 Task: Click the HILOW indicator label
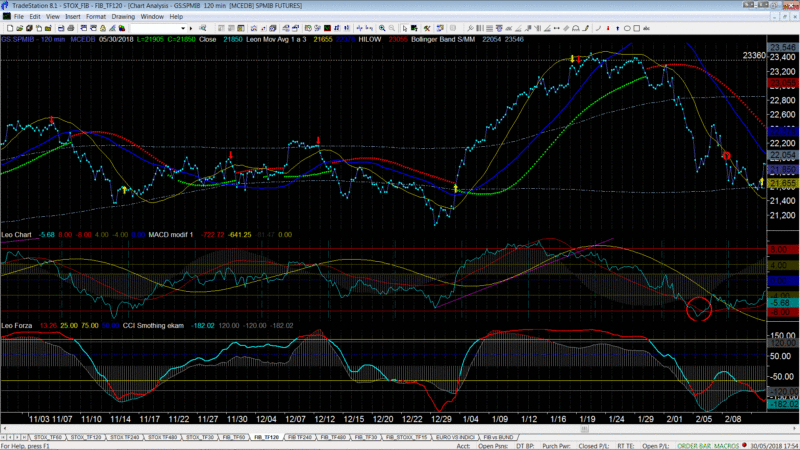[x=370, y=39]
